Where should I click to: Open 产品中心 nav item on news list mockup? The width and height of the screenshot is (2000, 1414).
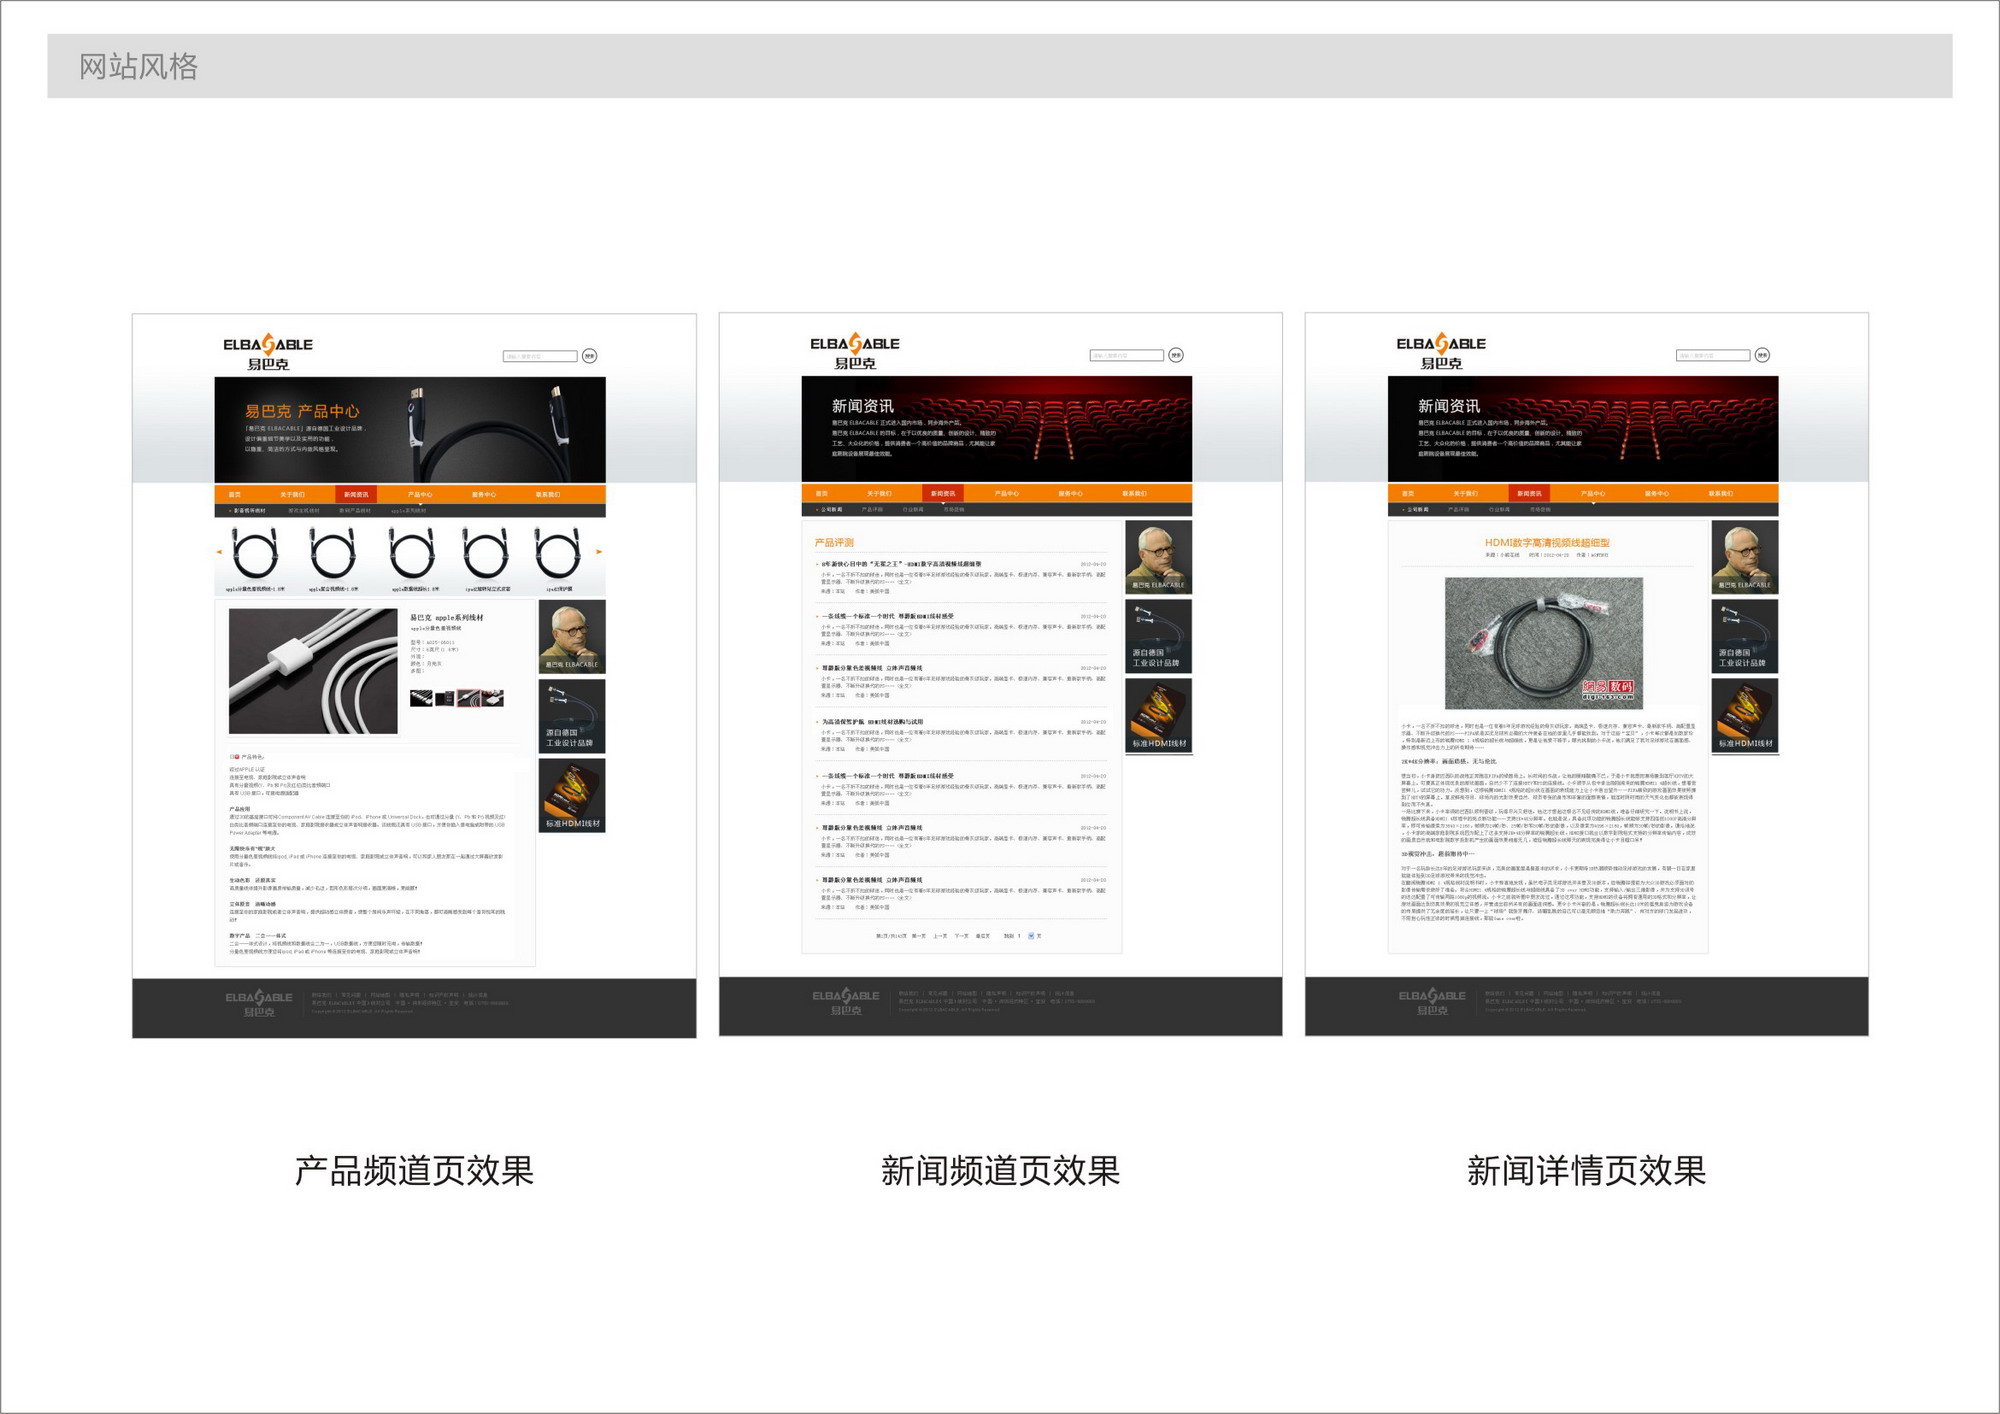click(x=1007, y=494)
